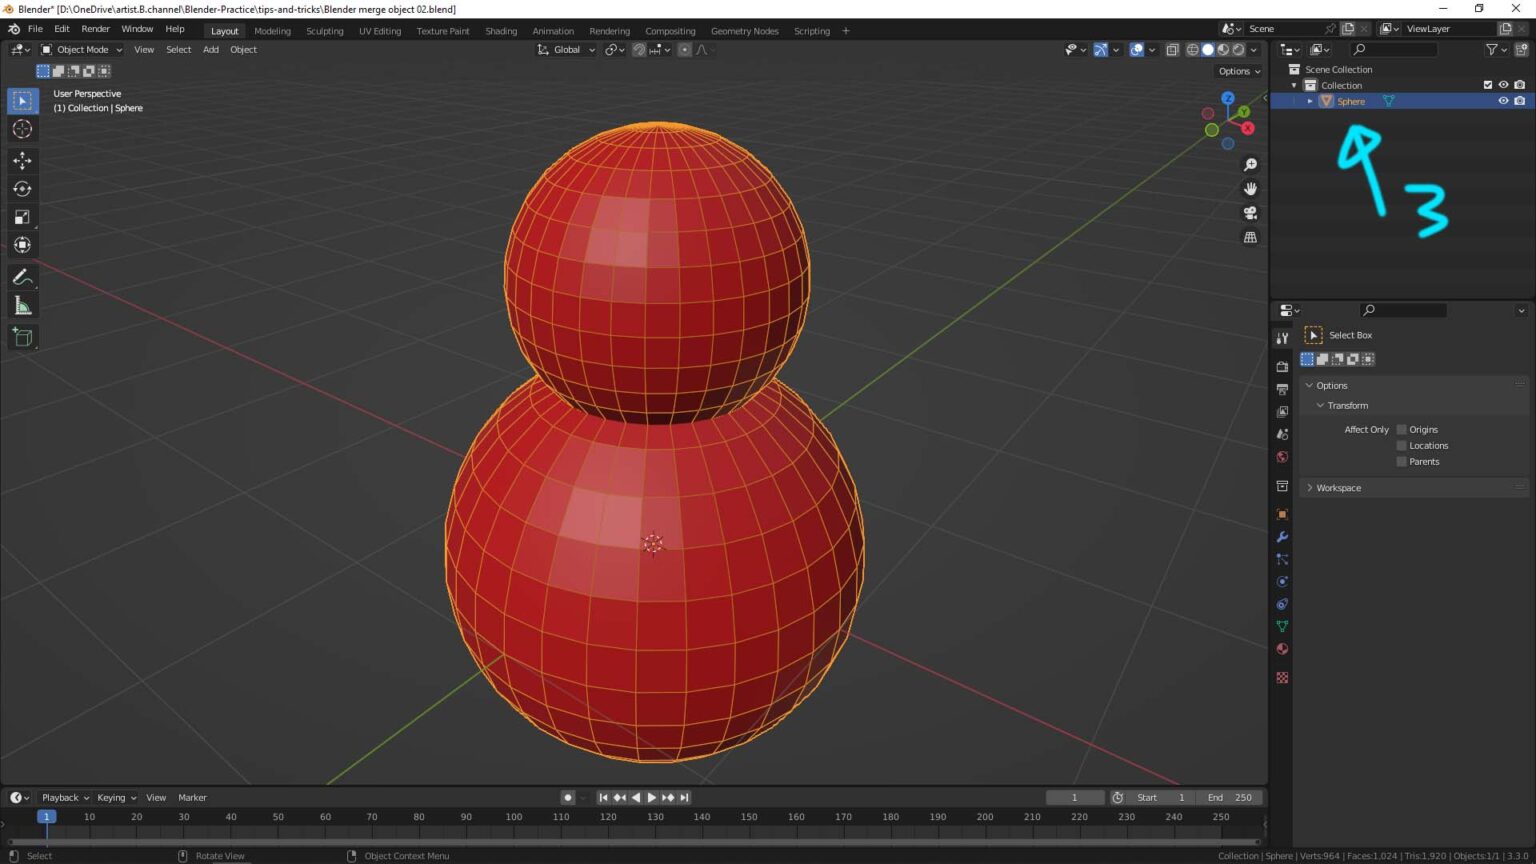This screenshot has height=864, width=1536.
Task: Open Global transform orientation dropdown
Action: 566,49
